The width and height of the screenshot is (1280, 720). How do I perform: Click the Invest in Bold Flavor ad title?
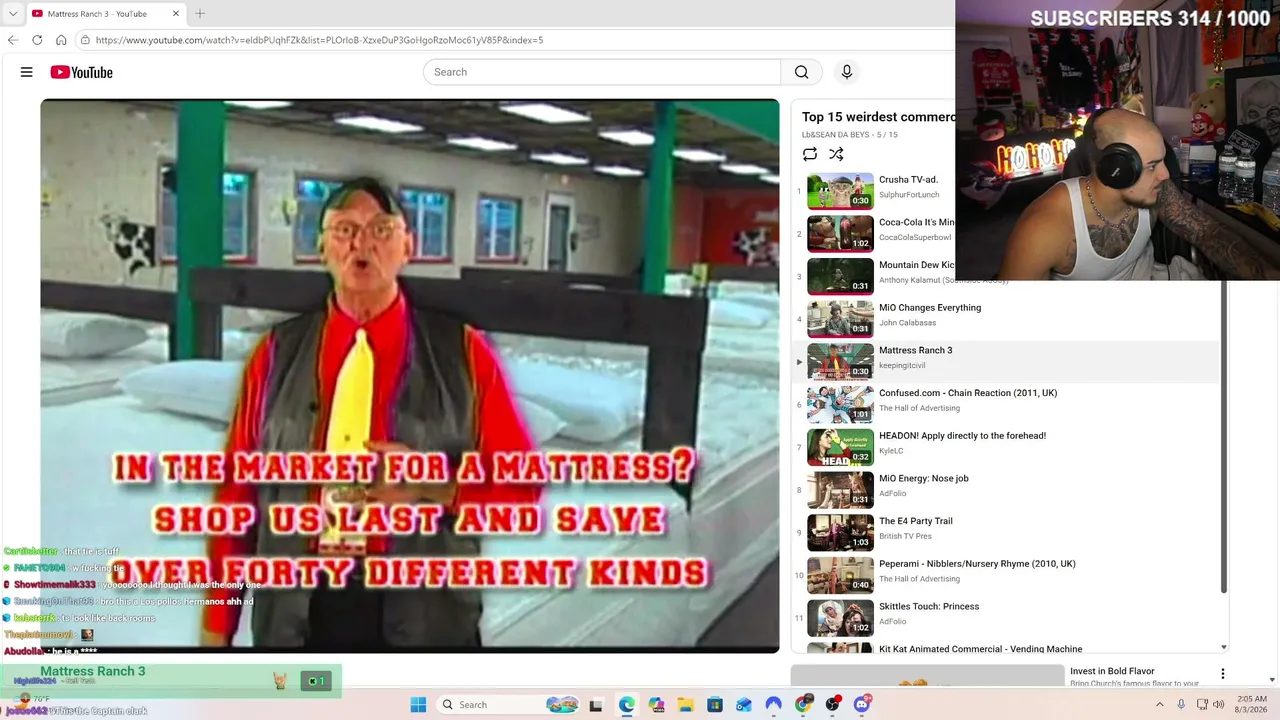coord(1112,671)
